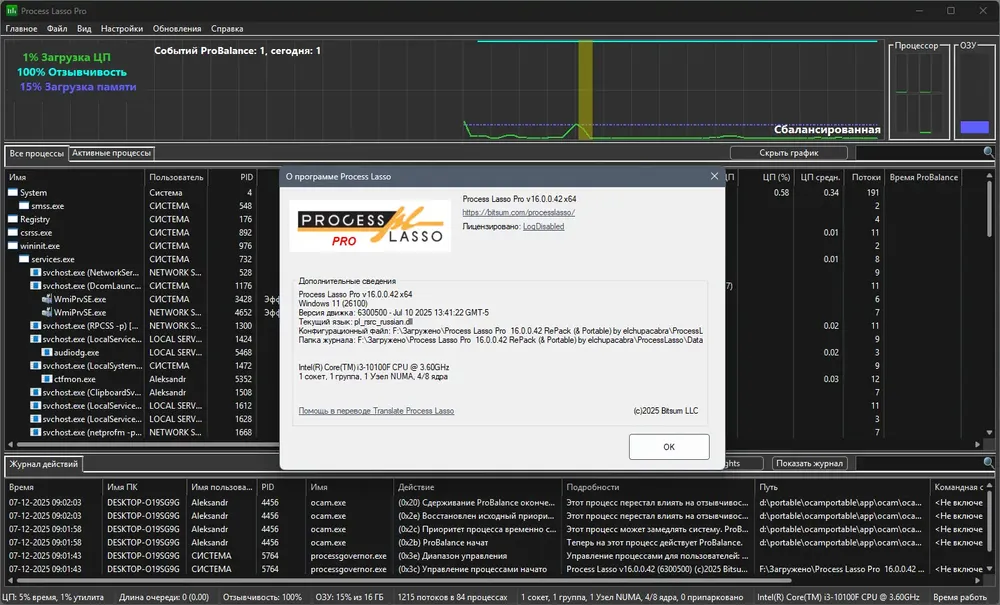Select the System process tree item
The image size is (1000, 605).
coord(33,193)
